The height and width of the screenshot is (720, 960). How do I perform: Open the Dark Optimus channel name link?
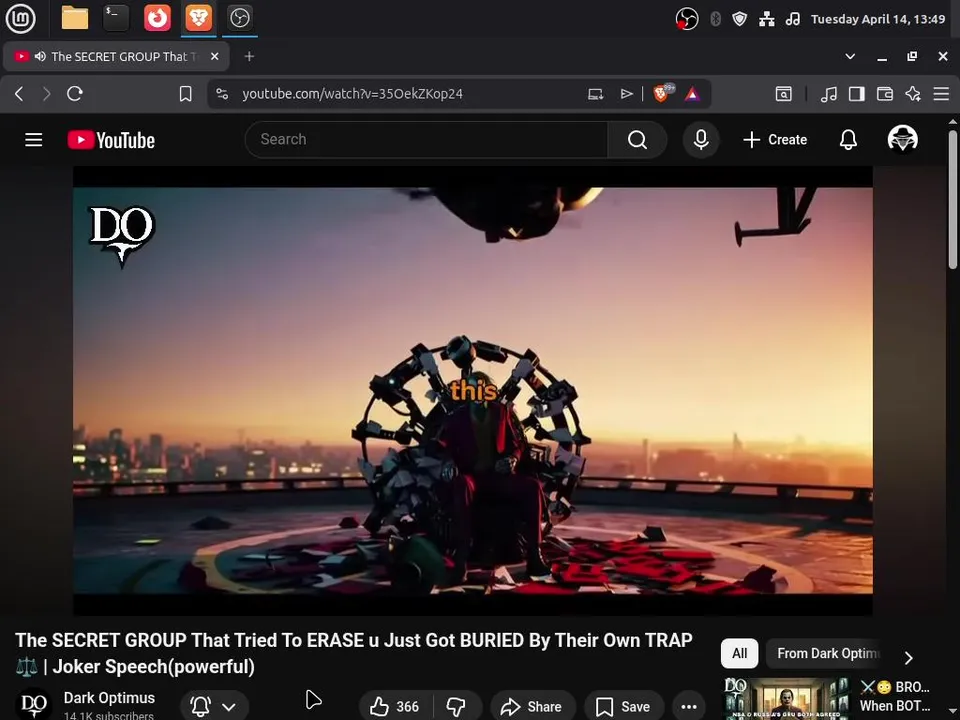click(109, 698)
